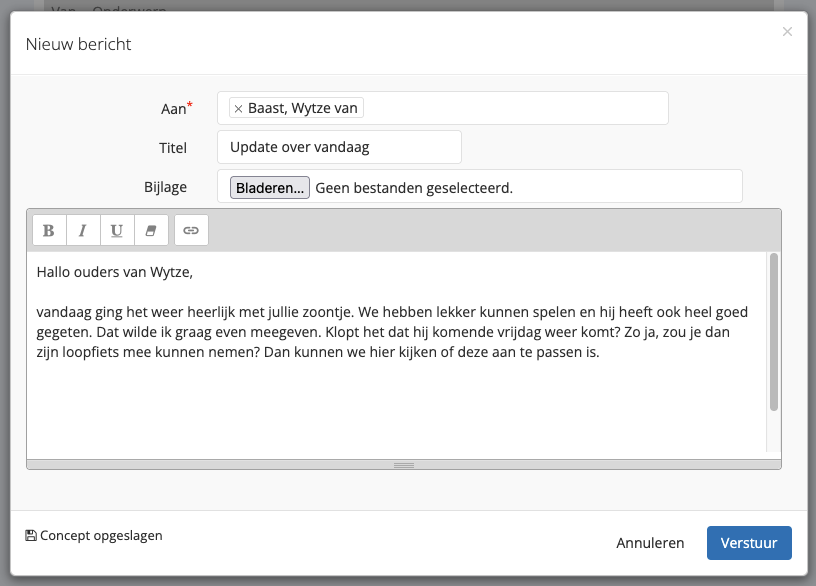Cancel the message with Annuleren
The image size is (816, 586).
[x=650, y=543]
